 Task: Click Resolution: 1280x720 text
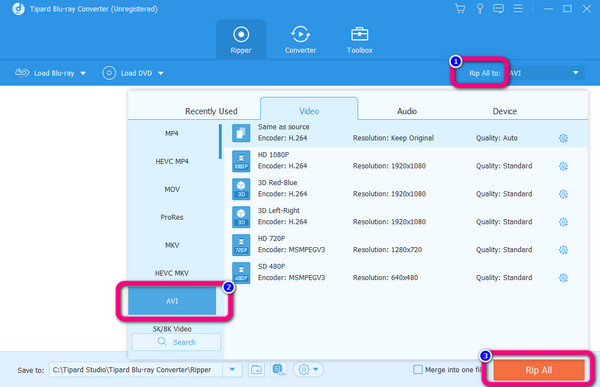(x=387, y=250)
